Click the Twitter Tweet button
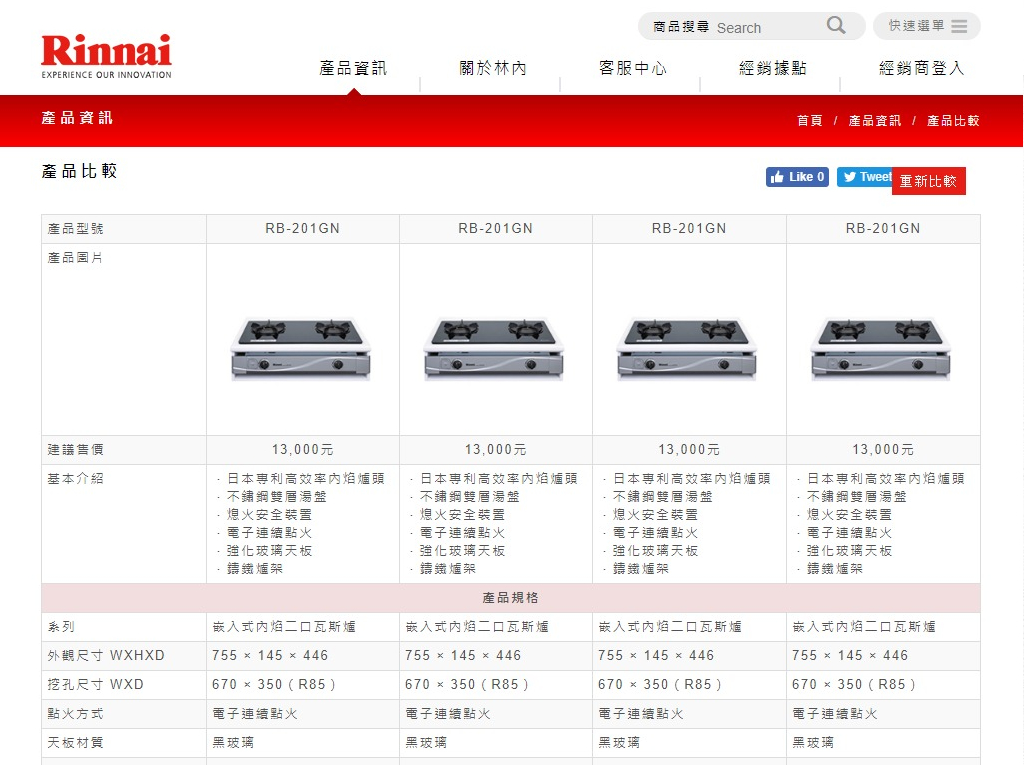The height and width of the screenshot is (765, 1024). click(865, 177)
